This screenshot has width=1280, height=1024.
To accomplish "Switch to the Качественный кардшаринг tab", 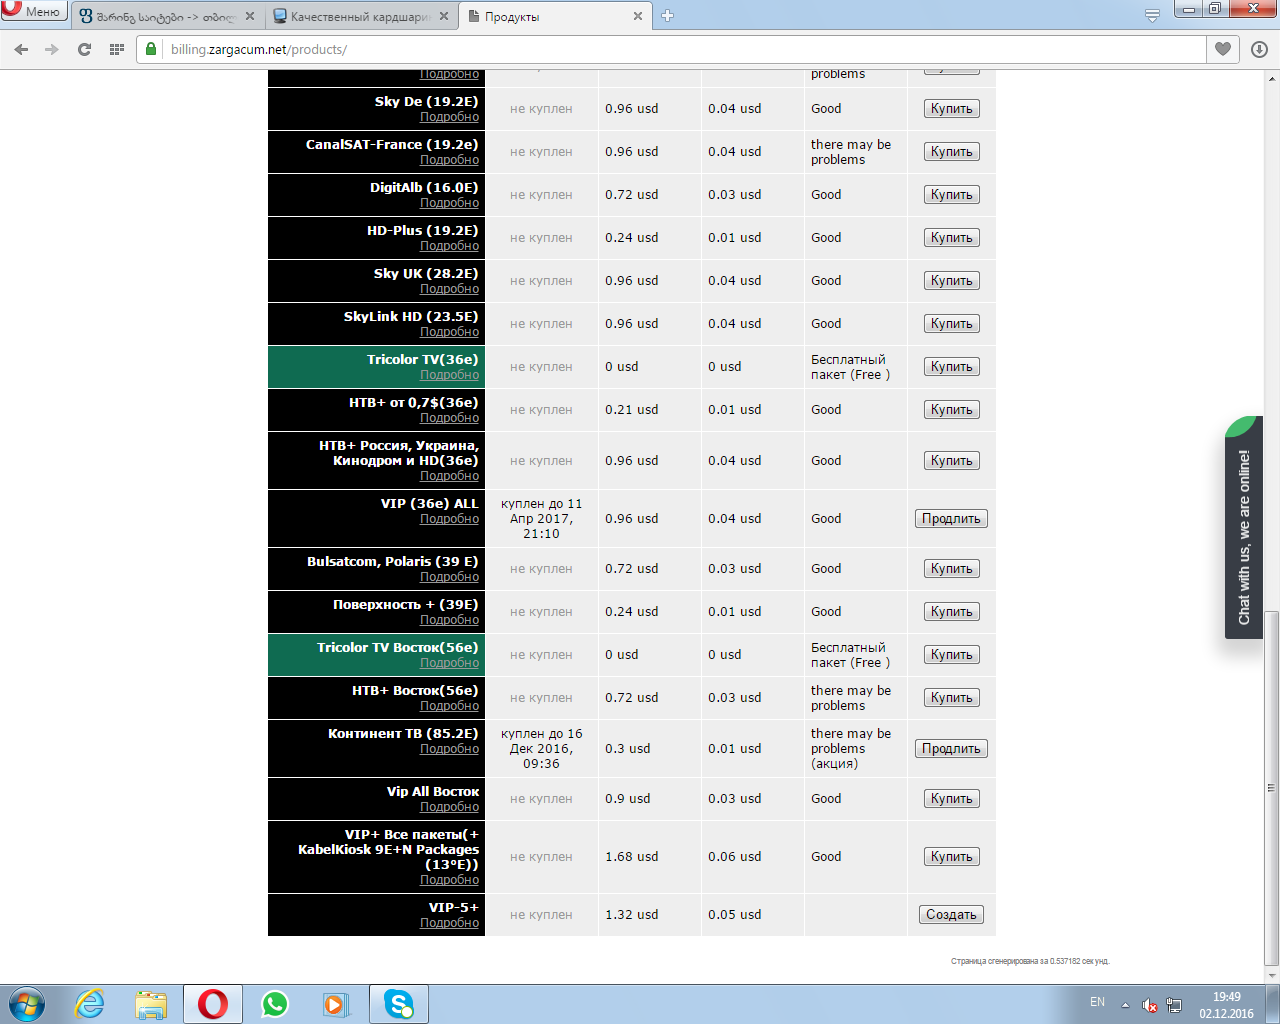I will [x=360, y=16].
